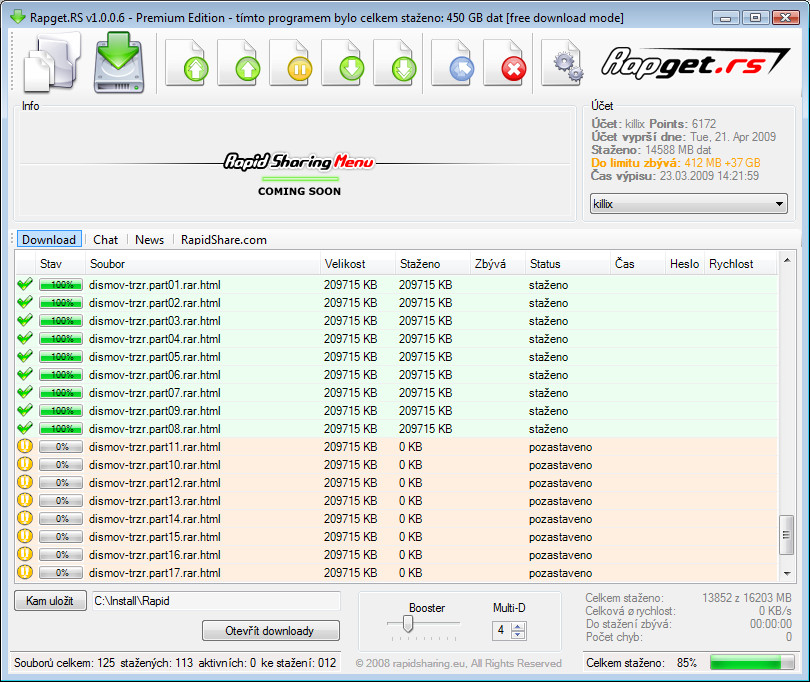Click the list scroll-down arrow
The width and height of the screenshot is (810, 682).
(787, 573)
